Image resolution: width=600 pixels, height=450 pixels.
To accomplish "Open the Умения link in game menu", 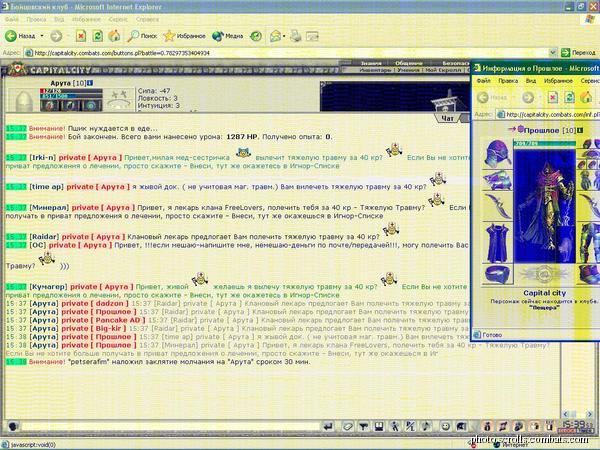I will [408, 70].
